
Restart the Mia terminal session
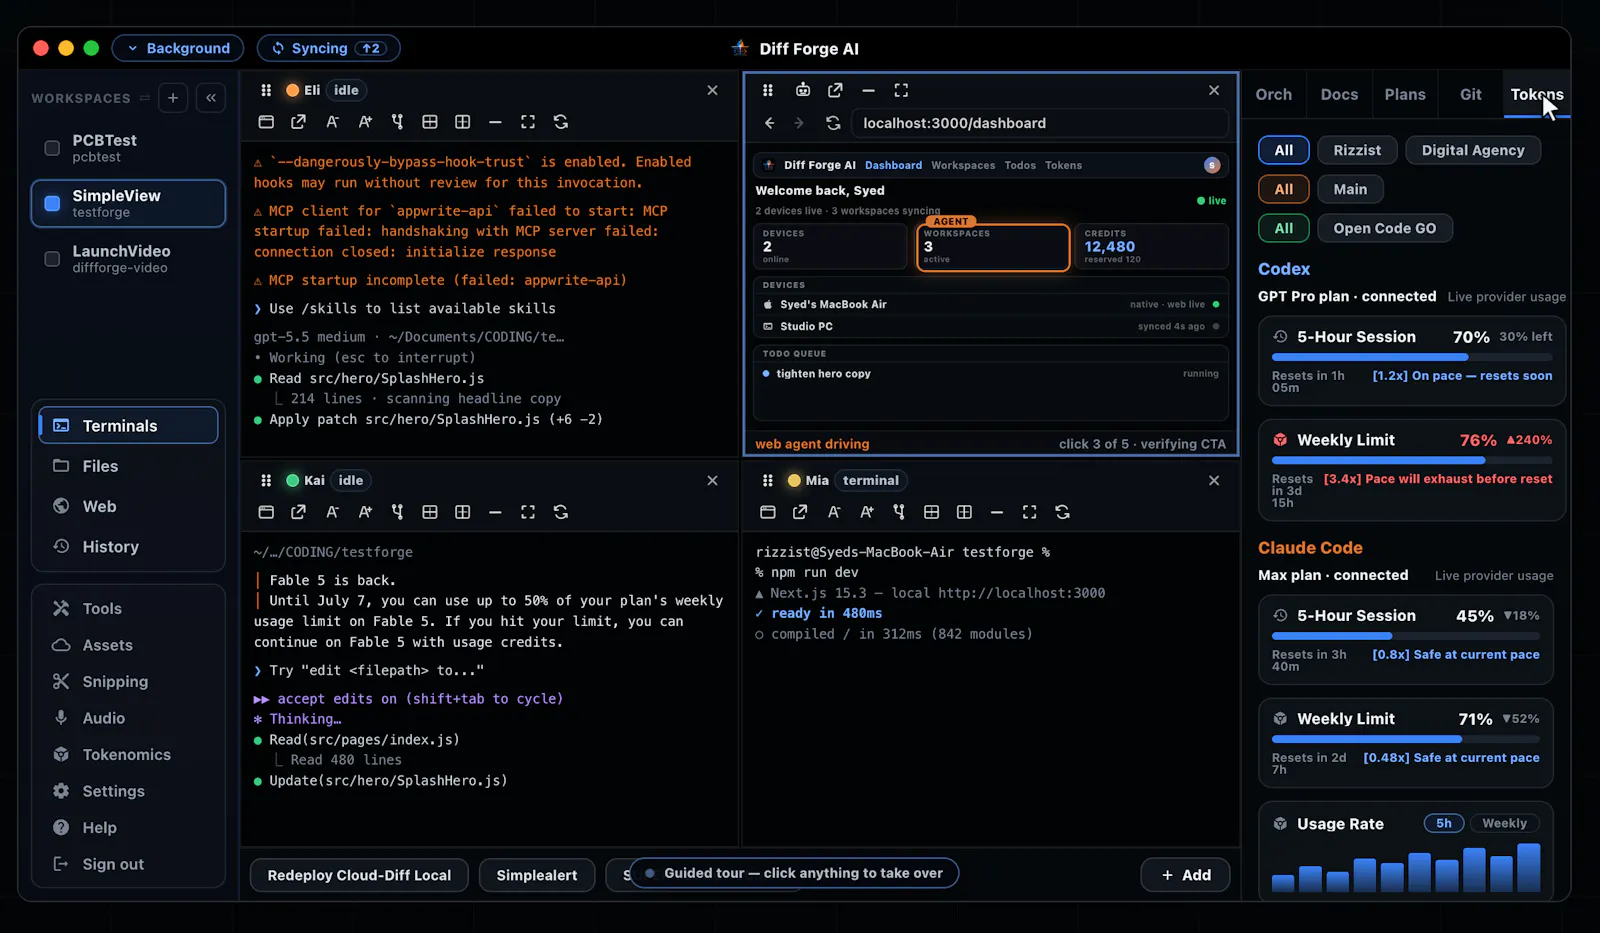[x=1062, y=512]
